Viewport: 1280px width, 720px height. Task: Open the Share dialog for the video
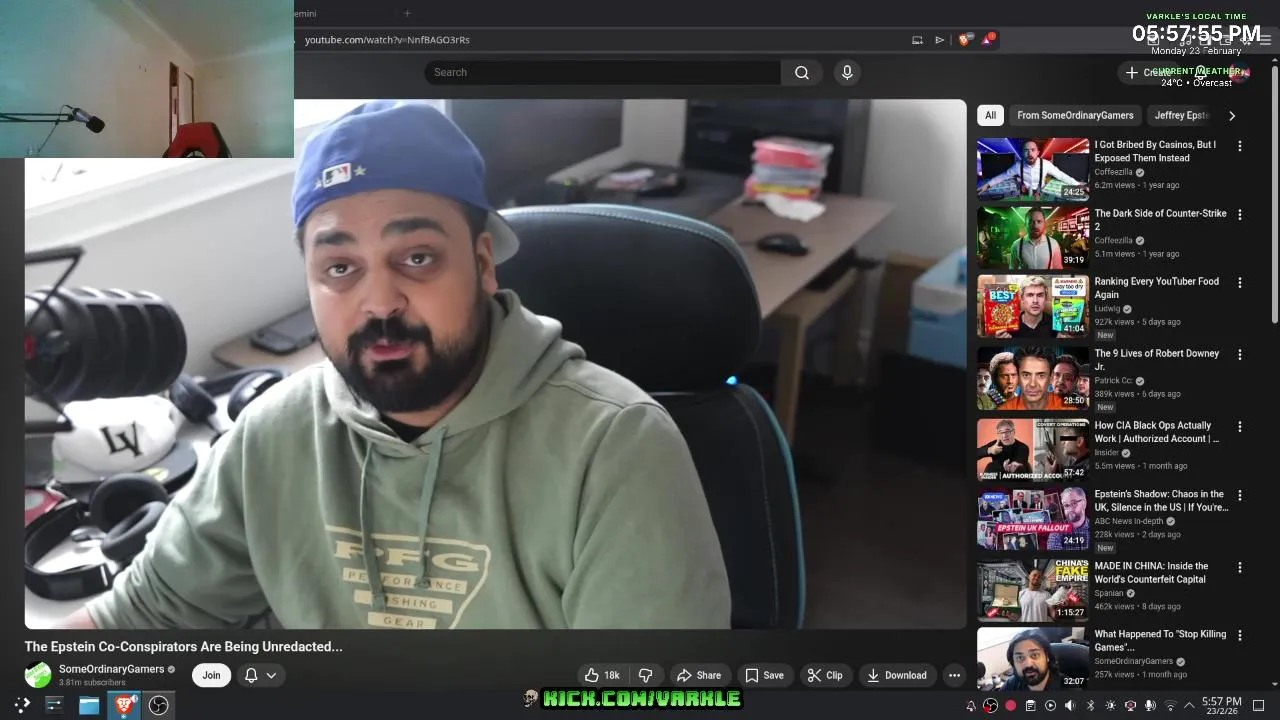click(x=699, y=675)
